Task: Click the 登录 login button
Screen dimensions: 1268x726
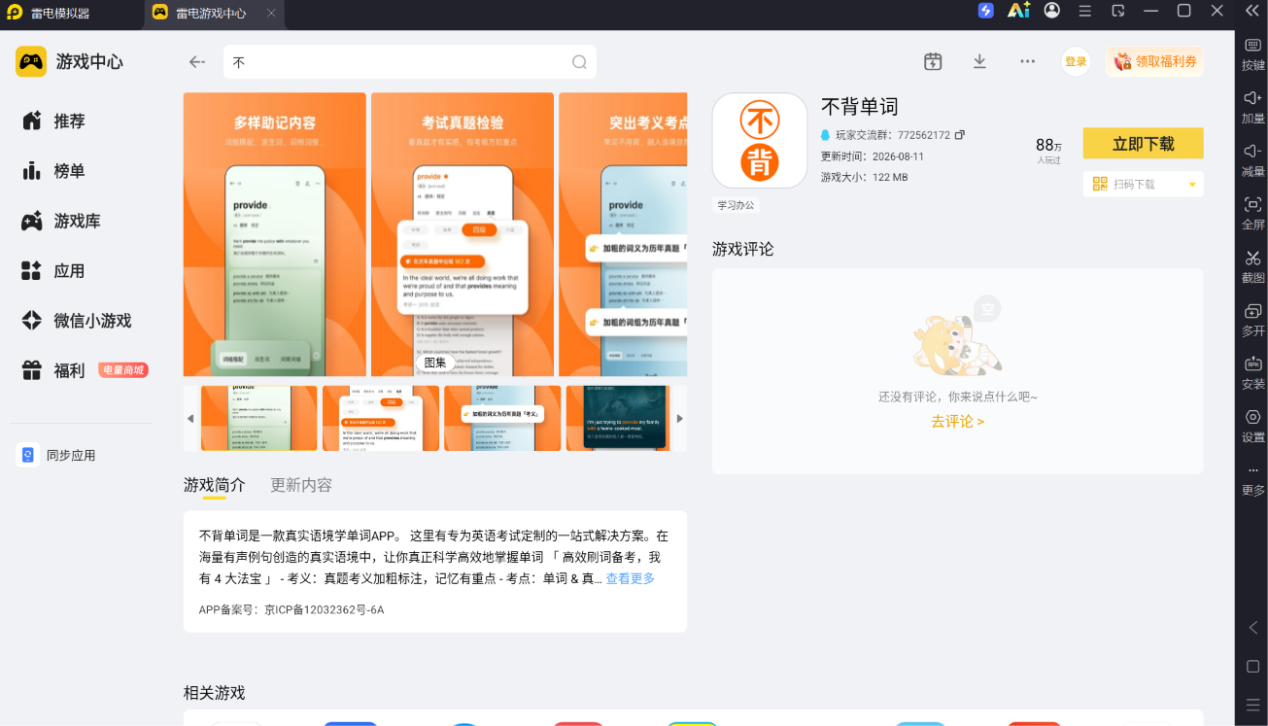Action: pos(1076,62)
